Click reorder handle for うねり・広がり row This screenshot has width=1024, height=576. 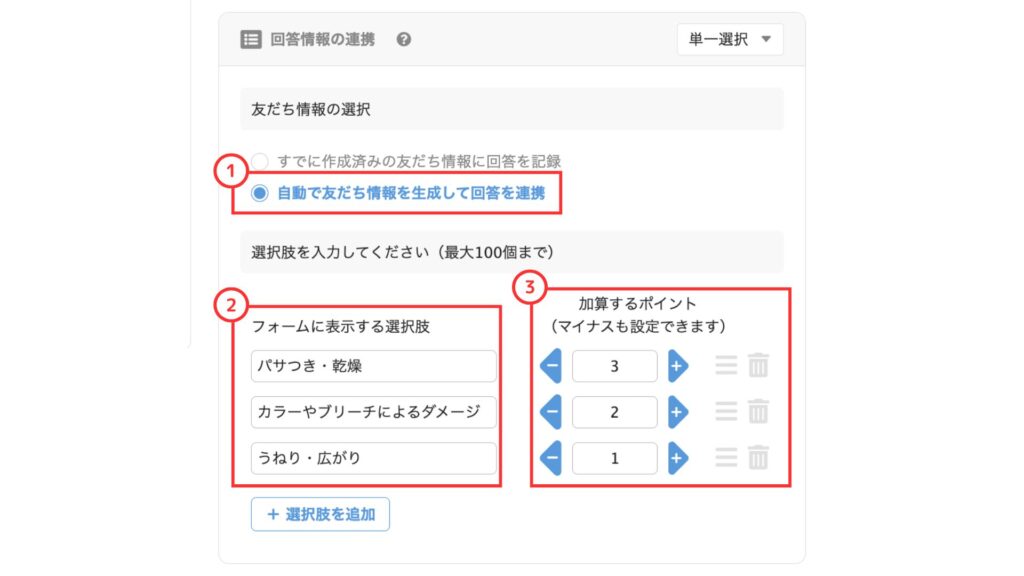pyautogui.click(x=726, y=457)
